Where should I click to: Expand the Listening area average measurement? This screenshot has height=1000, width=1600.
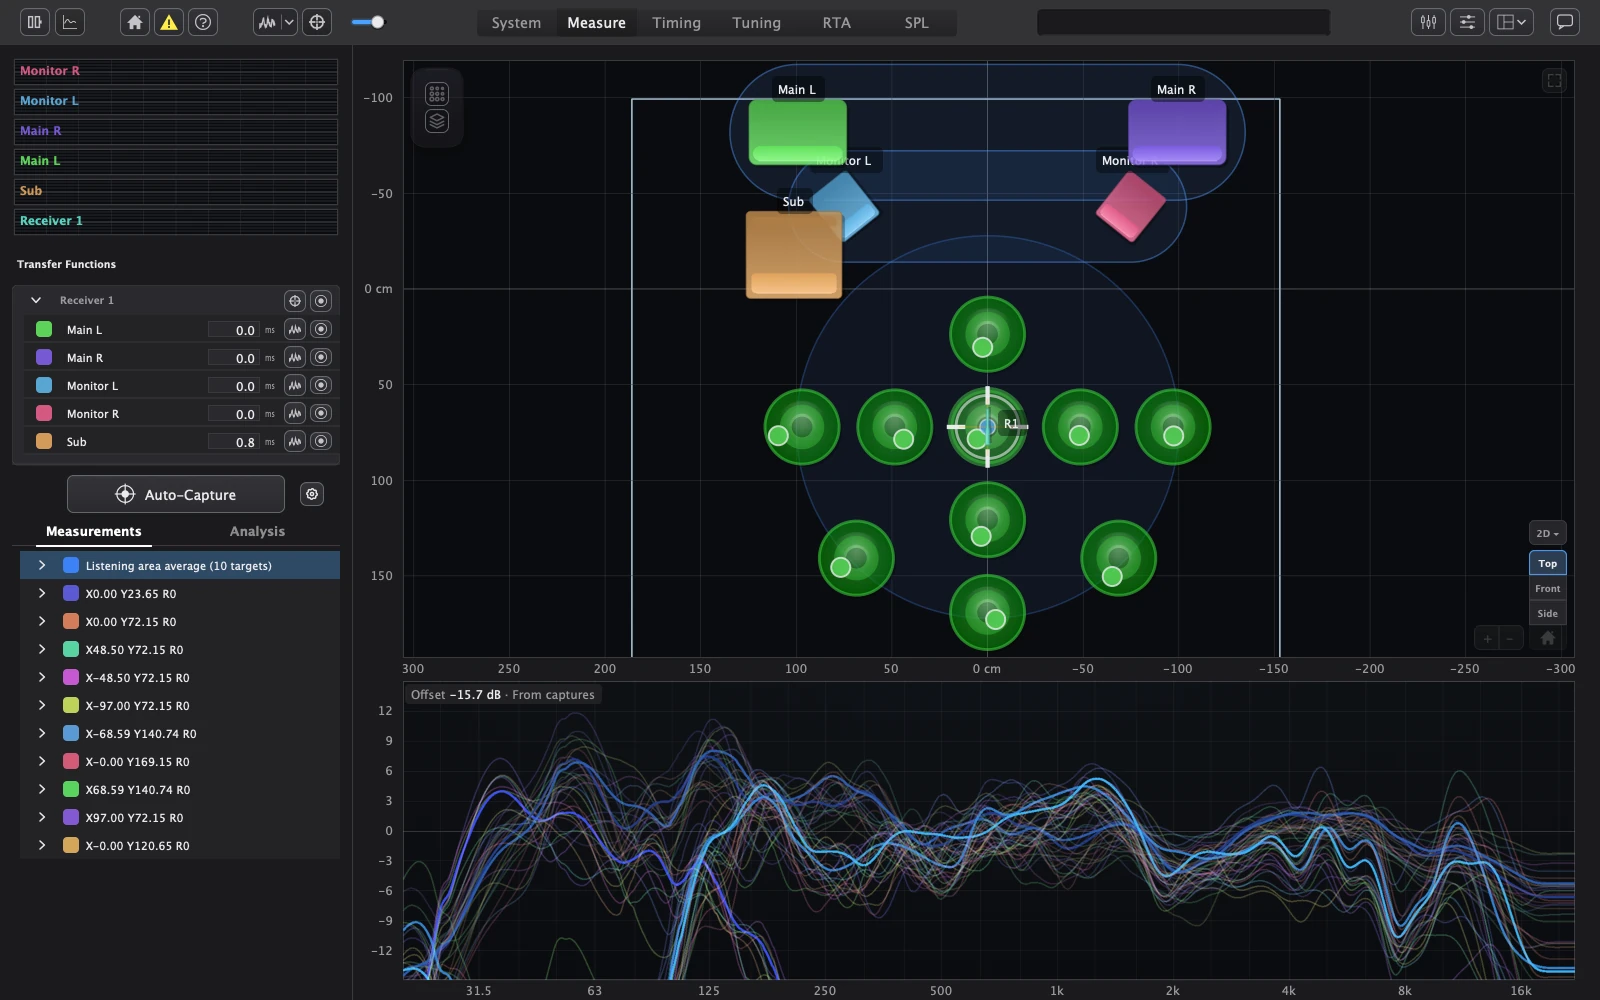pyautogui.click(x=42, y=565)
